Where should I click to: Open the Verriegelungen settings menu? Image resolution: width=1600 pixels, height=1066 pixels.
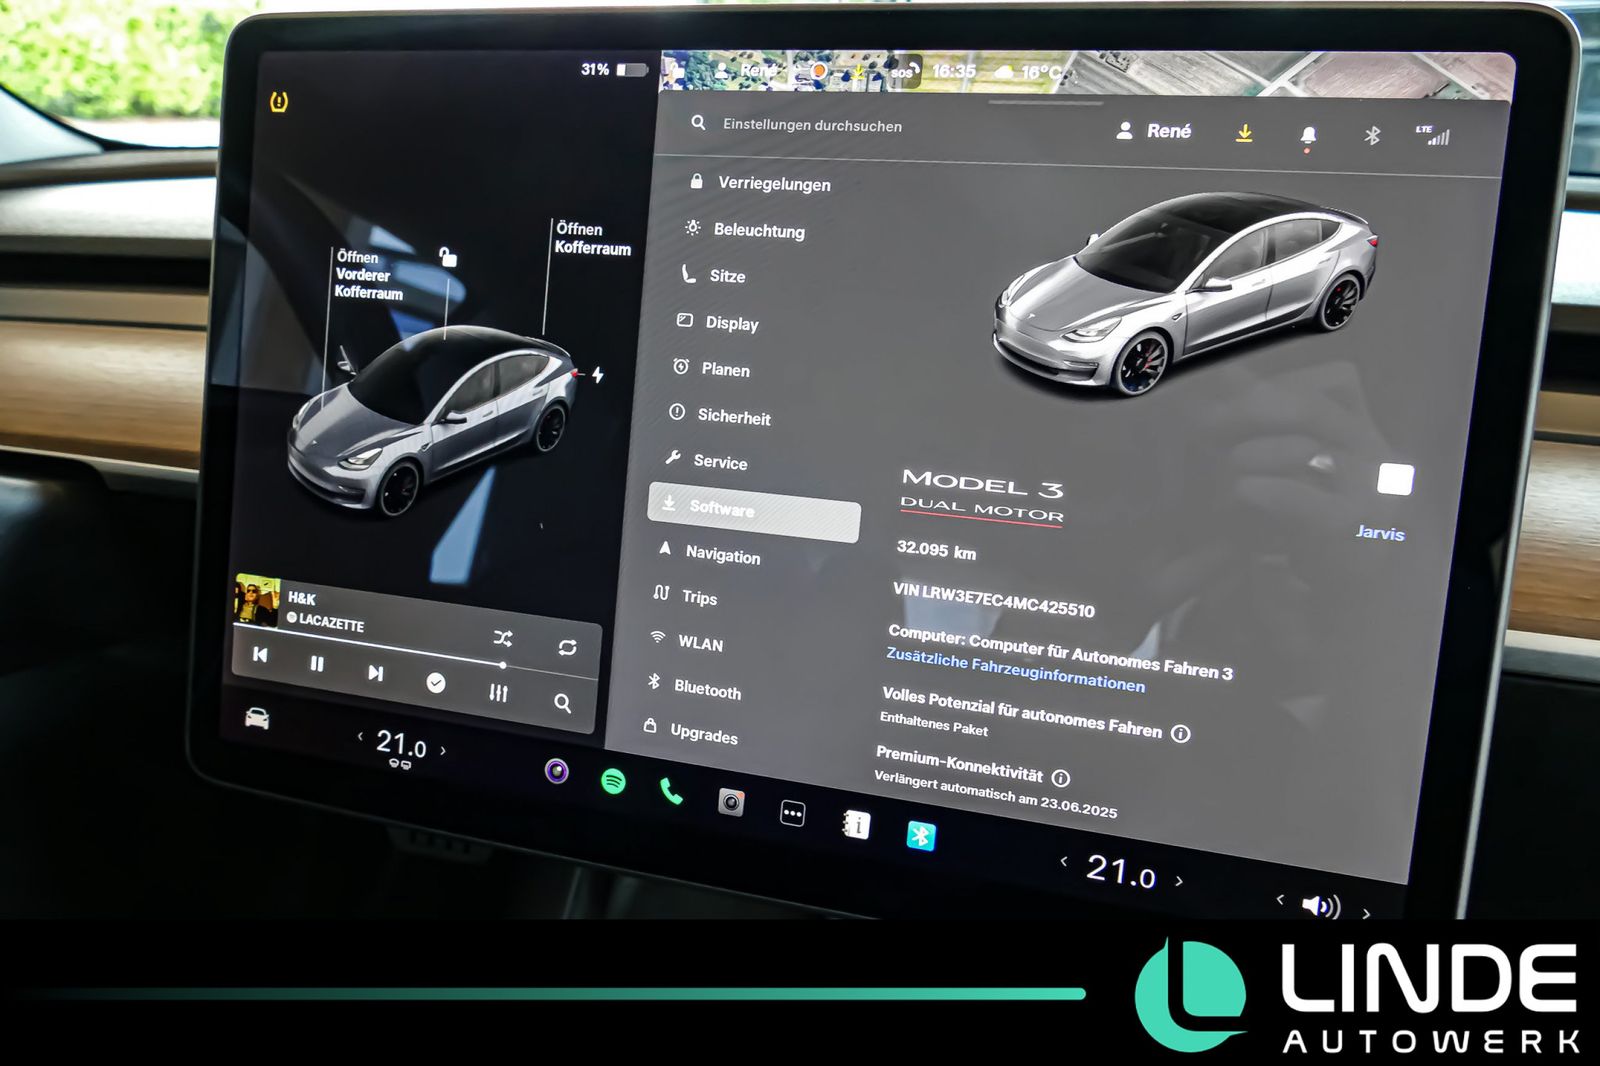760,183
